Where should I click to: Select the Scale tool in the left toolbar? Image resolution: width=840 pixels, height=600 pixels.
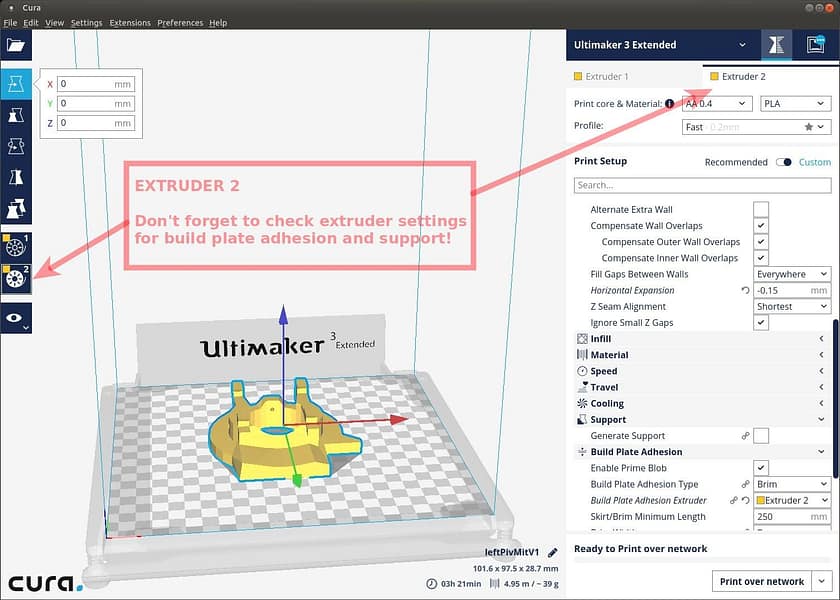point(14,115)
